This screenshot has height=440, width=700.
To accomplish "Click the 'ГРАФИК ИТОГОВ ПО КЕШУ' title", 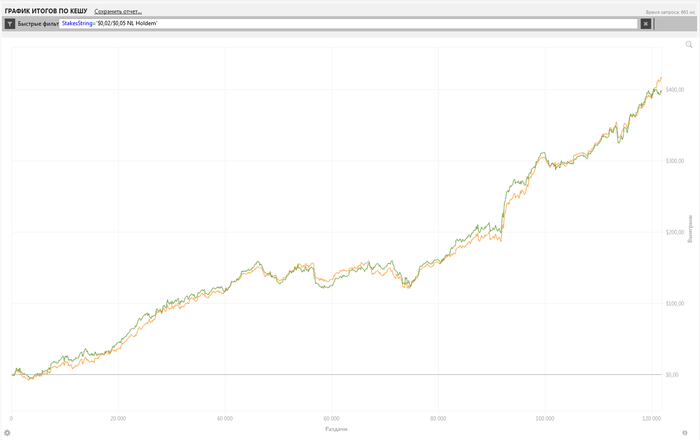I will [46, 11].
